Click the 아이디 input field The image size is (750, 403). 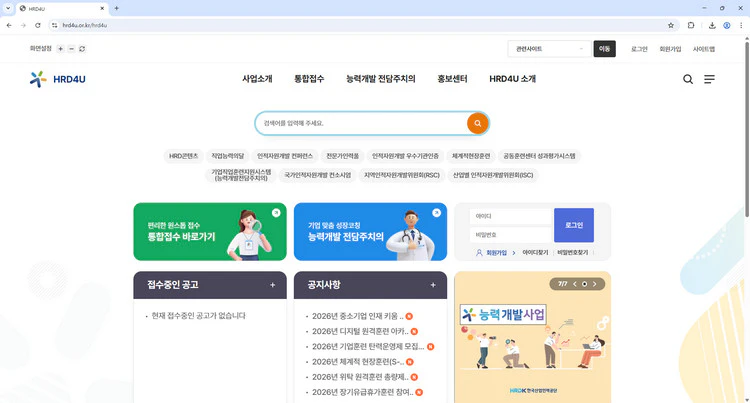click(x=510, y=216)
